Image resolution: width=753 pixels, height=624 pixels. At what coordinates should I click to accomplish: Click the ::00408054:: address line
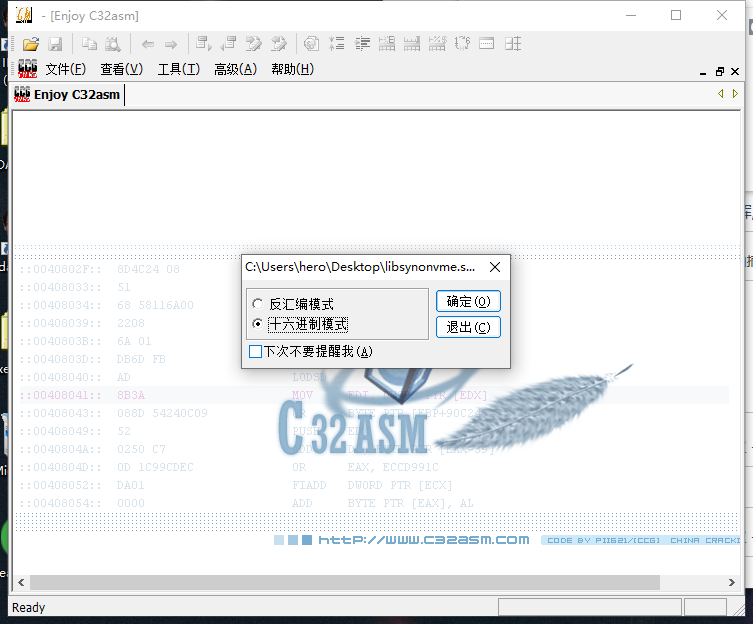click(x=61, y=503)
